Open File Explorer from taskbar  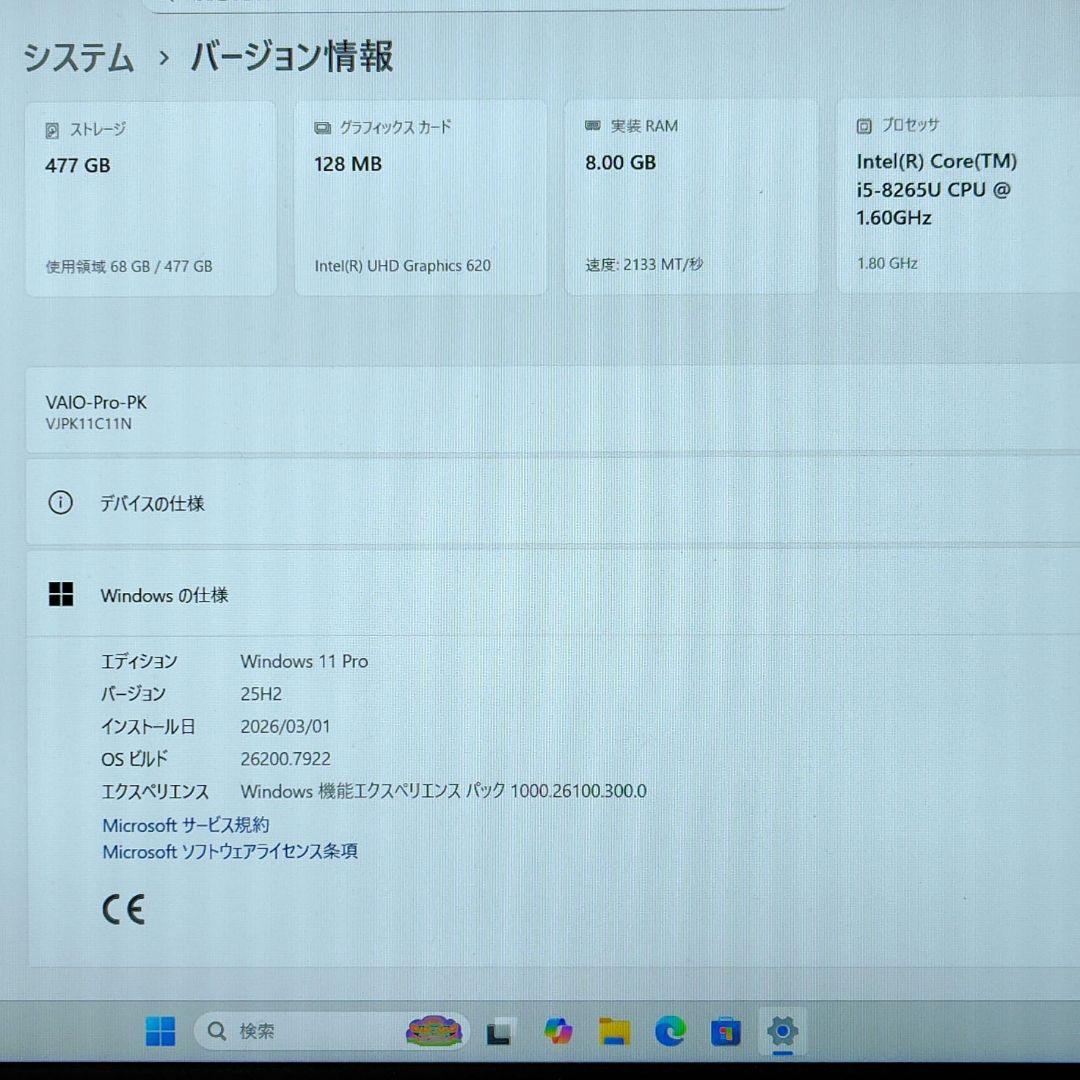(x=614, y=1031)
